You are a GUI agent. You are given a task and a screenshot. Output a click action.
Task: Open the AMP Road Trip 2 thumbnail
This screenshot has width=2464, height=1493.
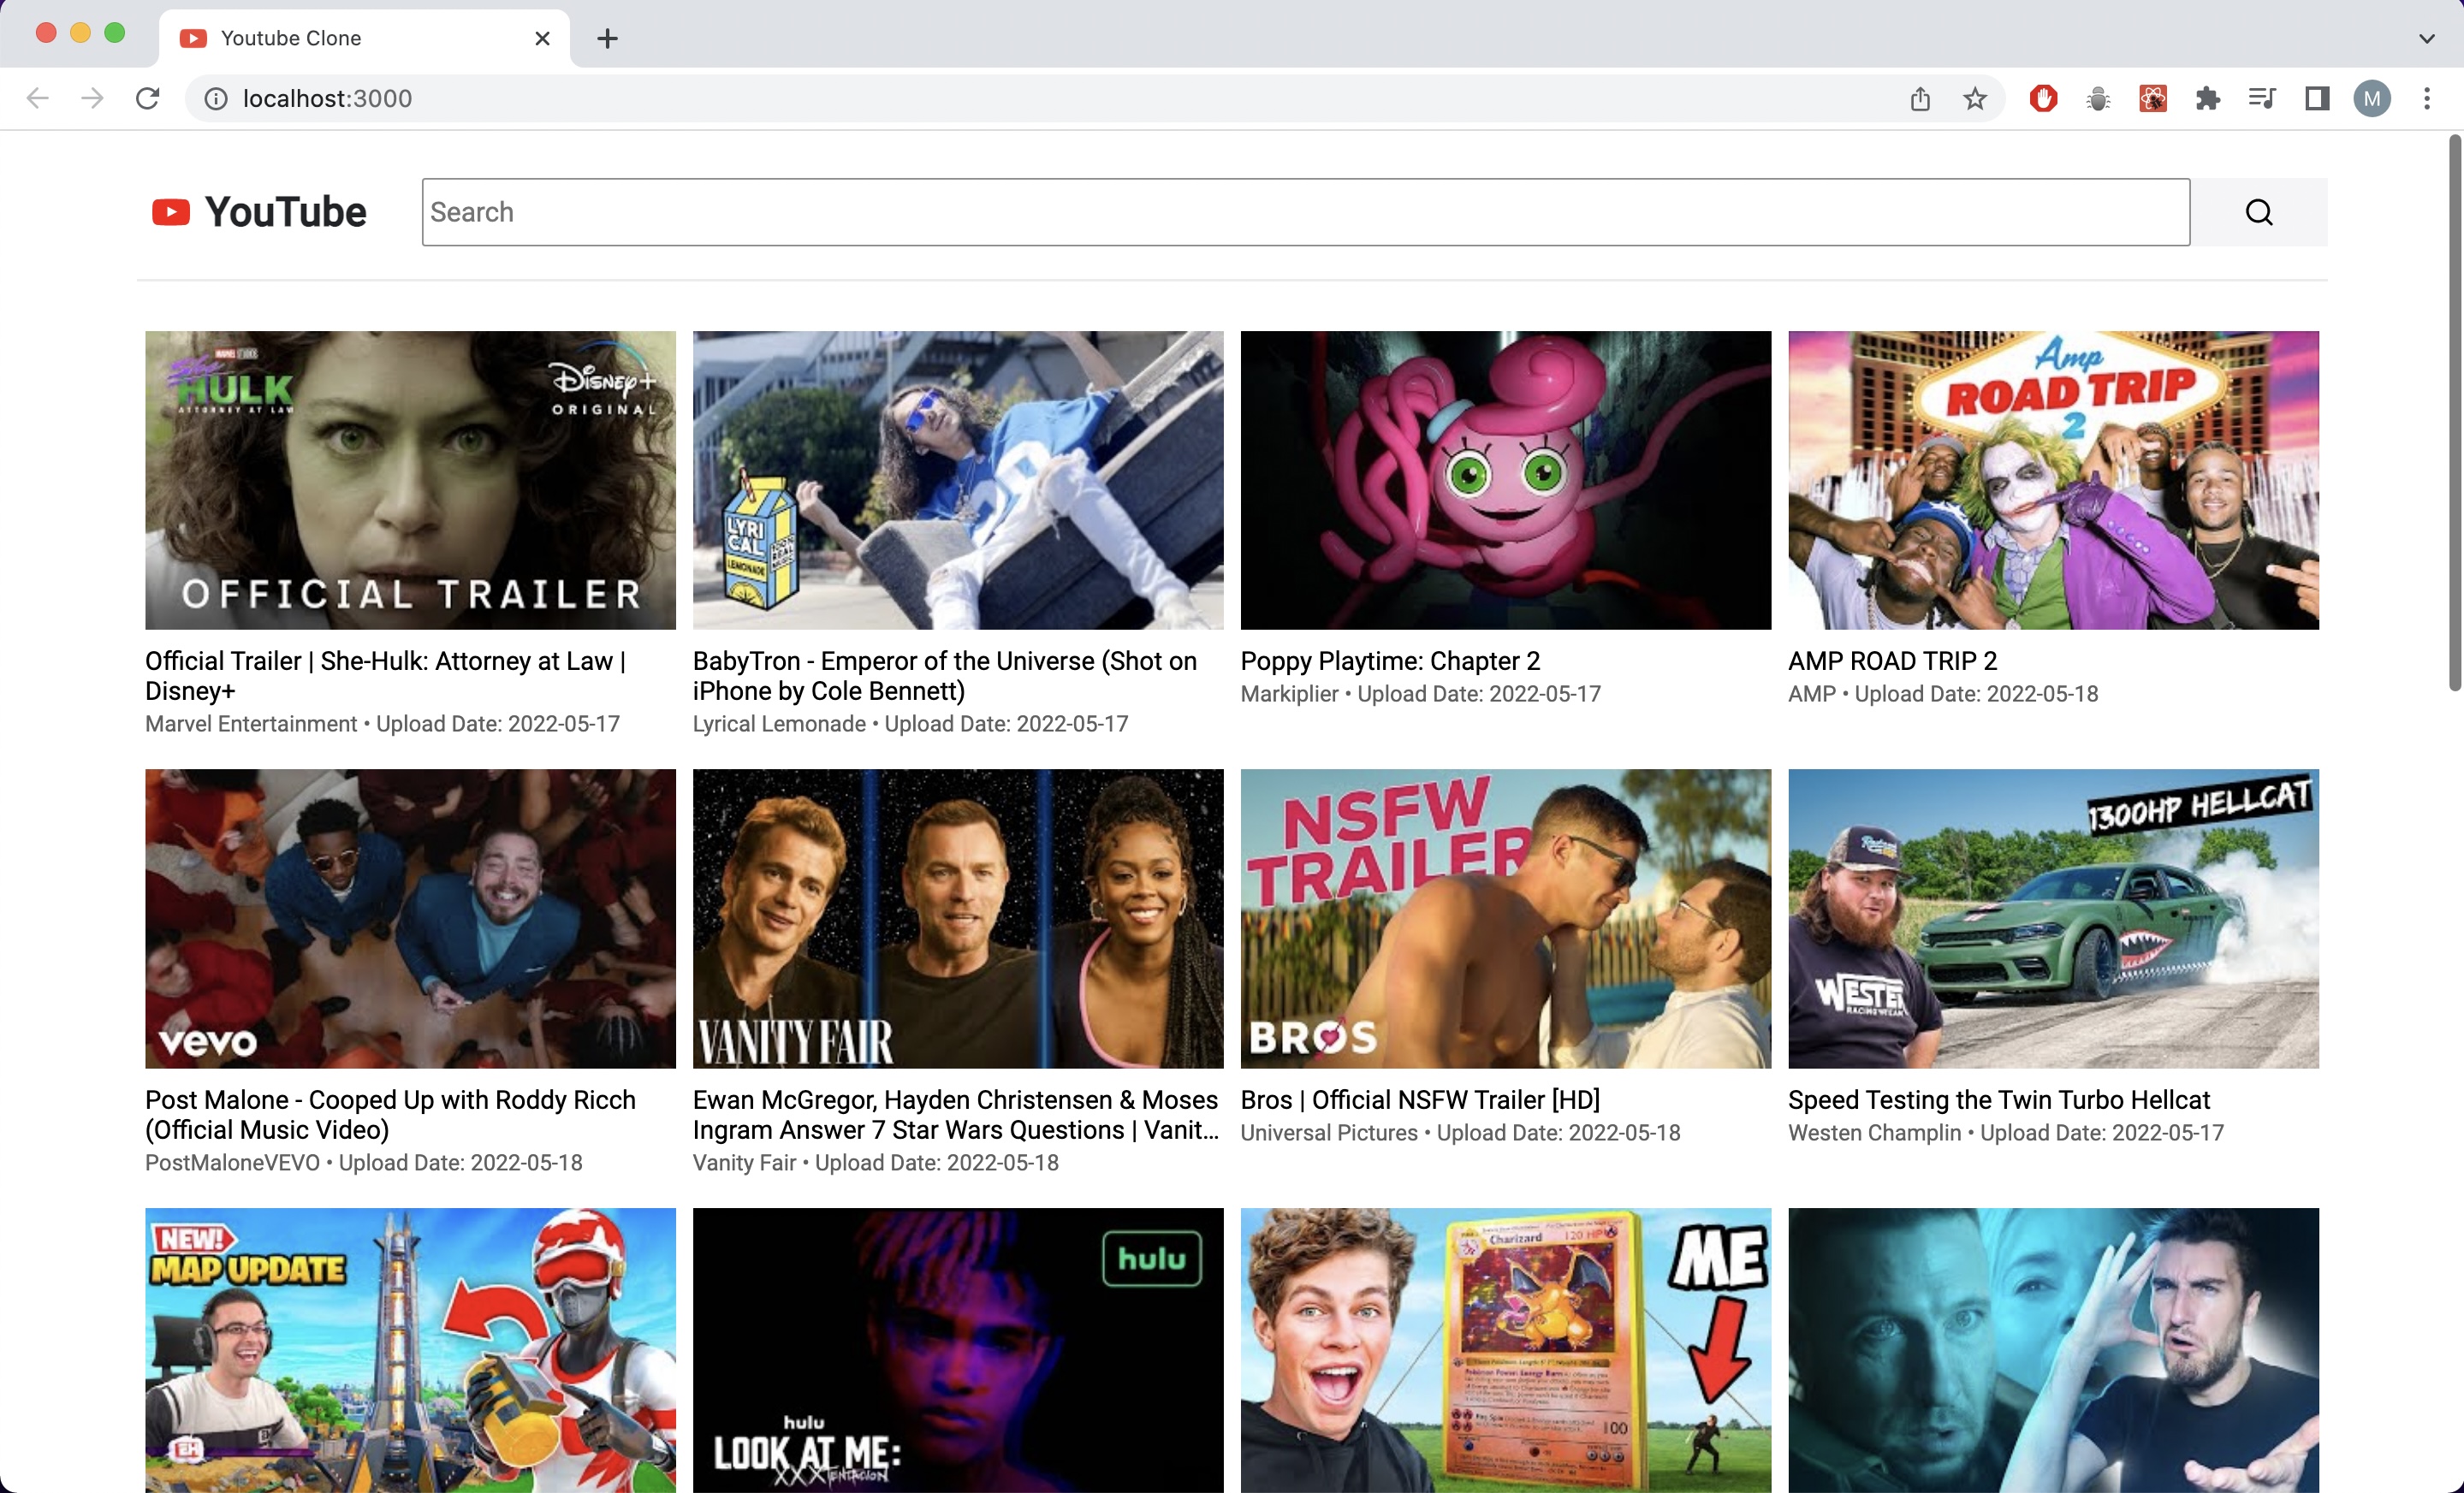[x=2053, y=480]
